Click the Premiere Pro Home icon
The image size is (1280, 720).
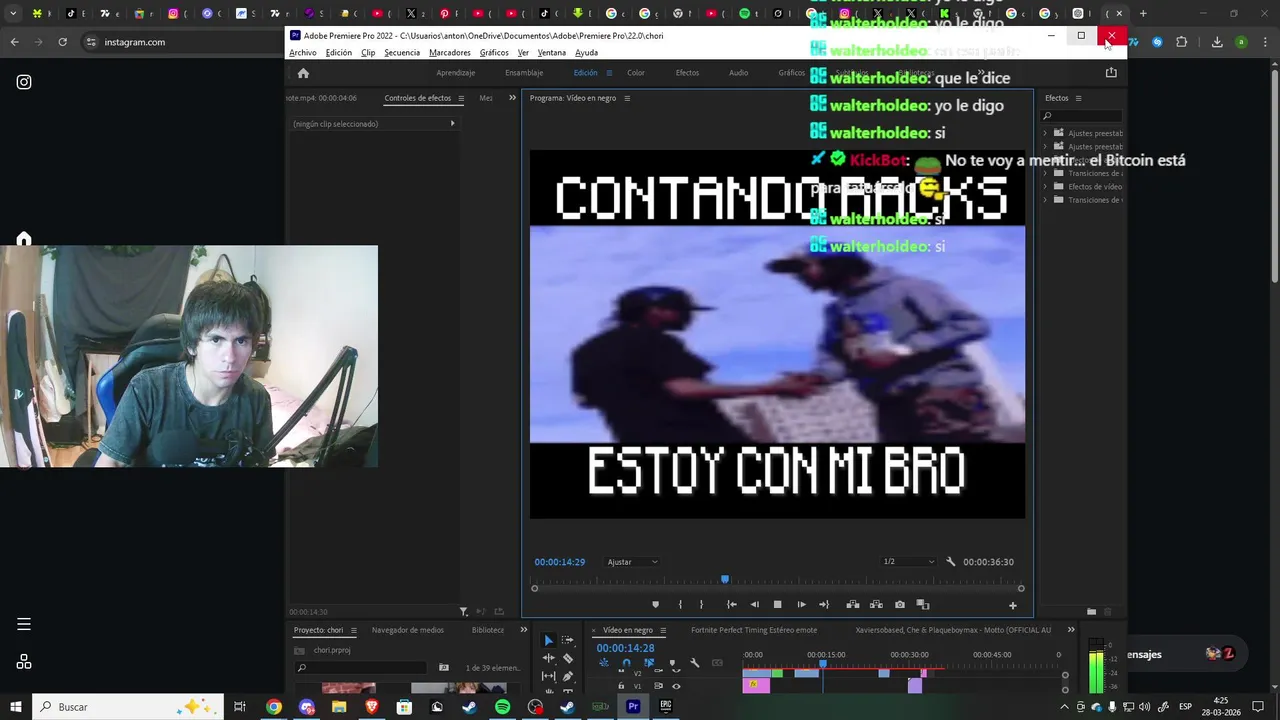(x=303, y=73)
